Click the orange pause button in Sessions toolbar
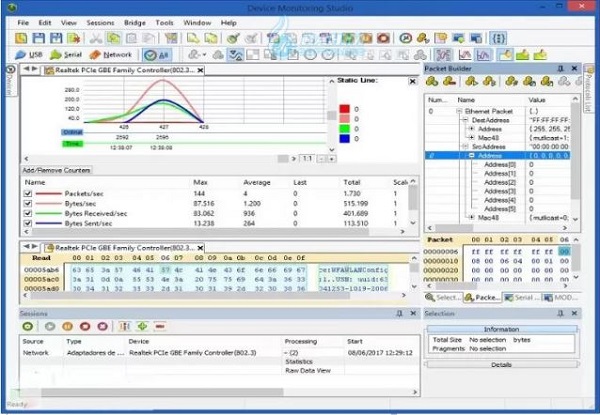600x415 pixels. [67, 326]
